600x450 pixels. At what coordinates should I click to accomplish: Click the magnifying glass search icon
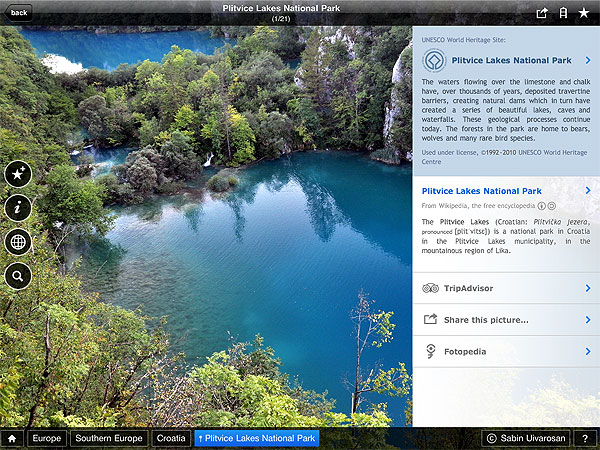coord(18,276)
